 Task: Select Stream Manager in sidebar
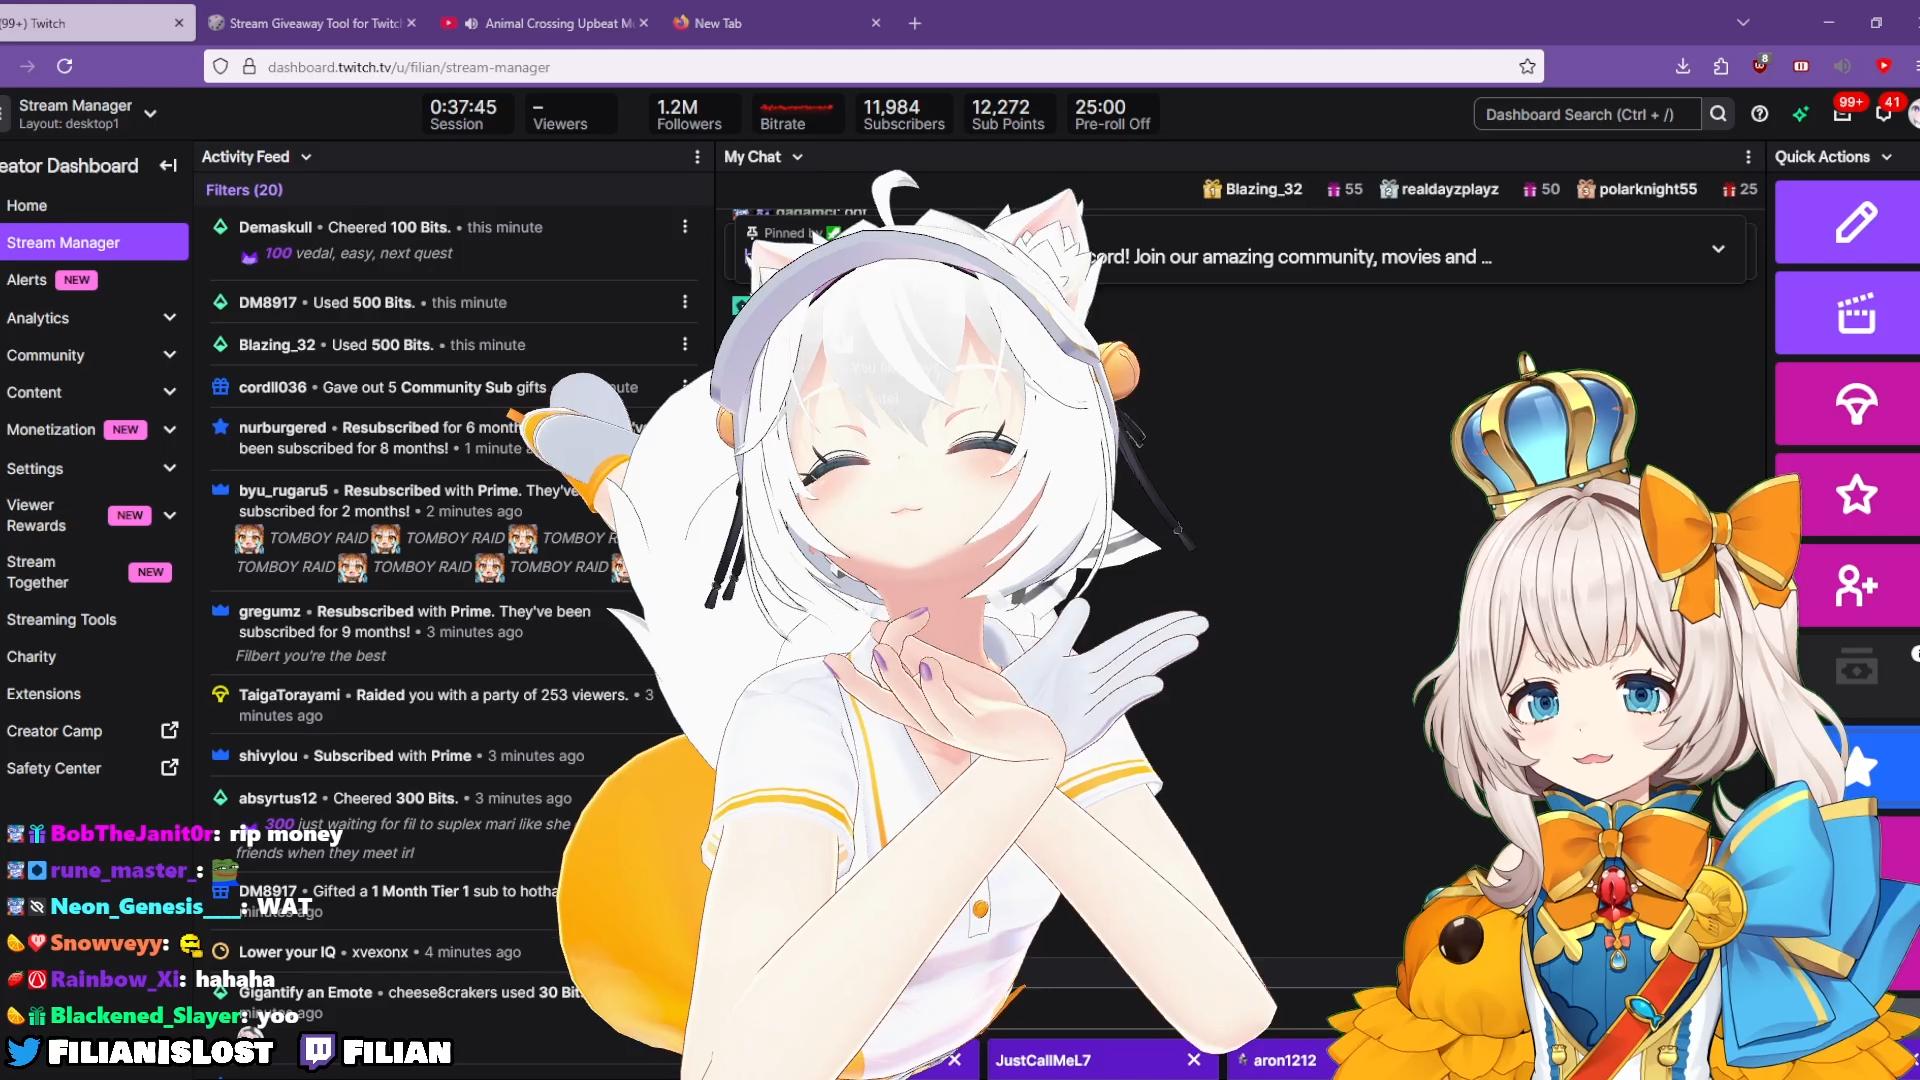pyautogui.click(x=95, y=242)
